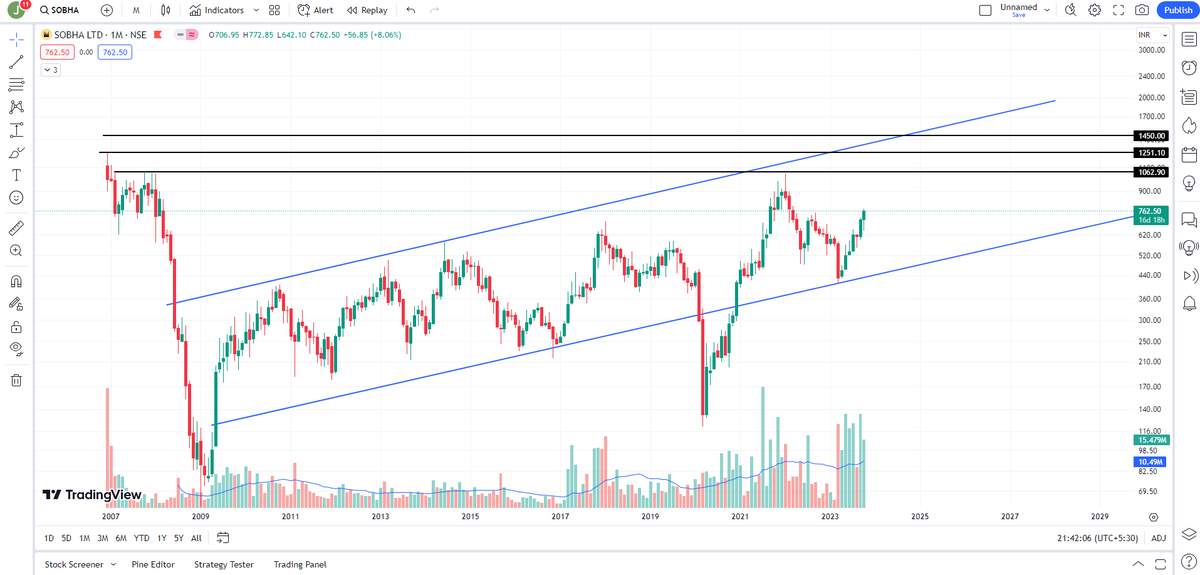This screenshot has width=1200, height=575.
Task: Select the YTD date range
Action: pyautogui.click(x=142, y=538)
